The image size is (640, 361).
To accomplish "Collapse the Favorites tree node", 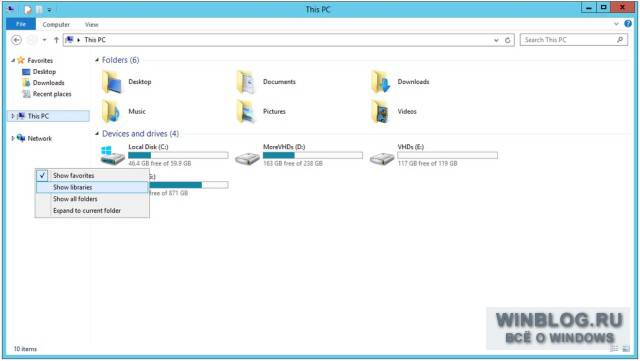I will click(13, 60).
